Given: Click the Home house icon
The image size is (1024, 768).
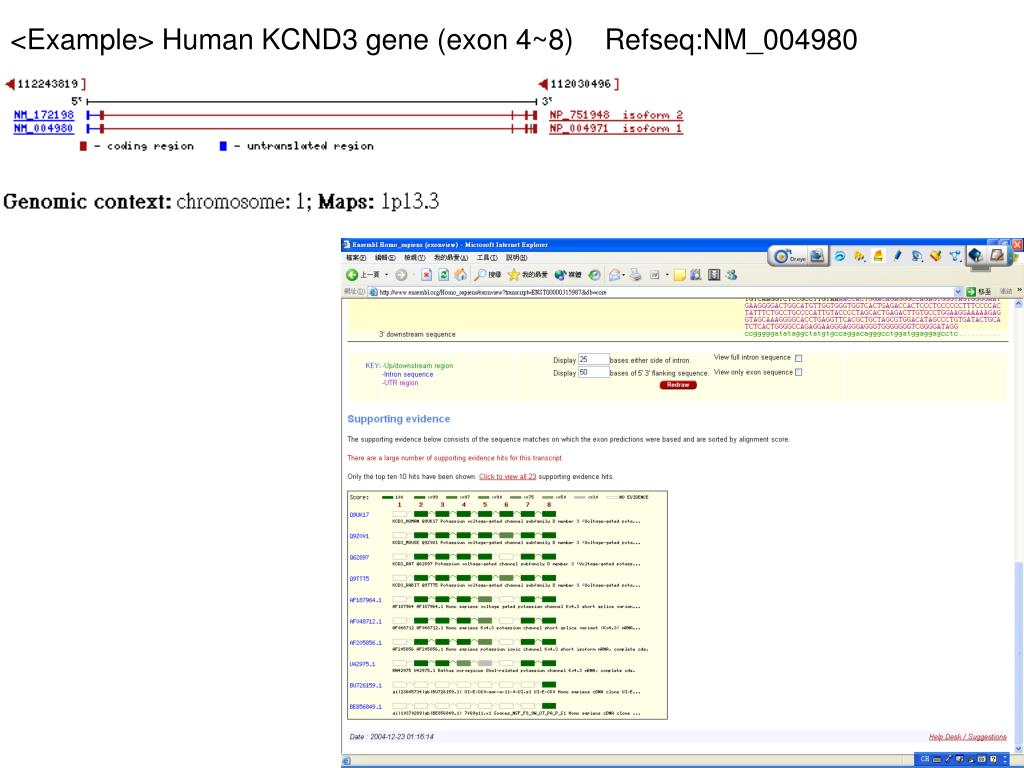Looking at the screenshot, I should click(x=461, y=275).
